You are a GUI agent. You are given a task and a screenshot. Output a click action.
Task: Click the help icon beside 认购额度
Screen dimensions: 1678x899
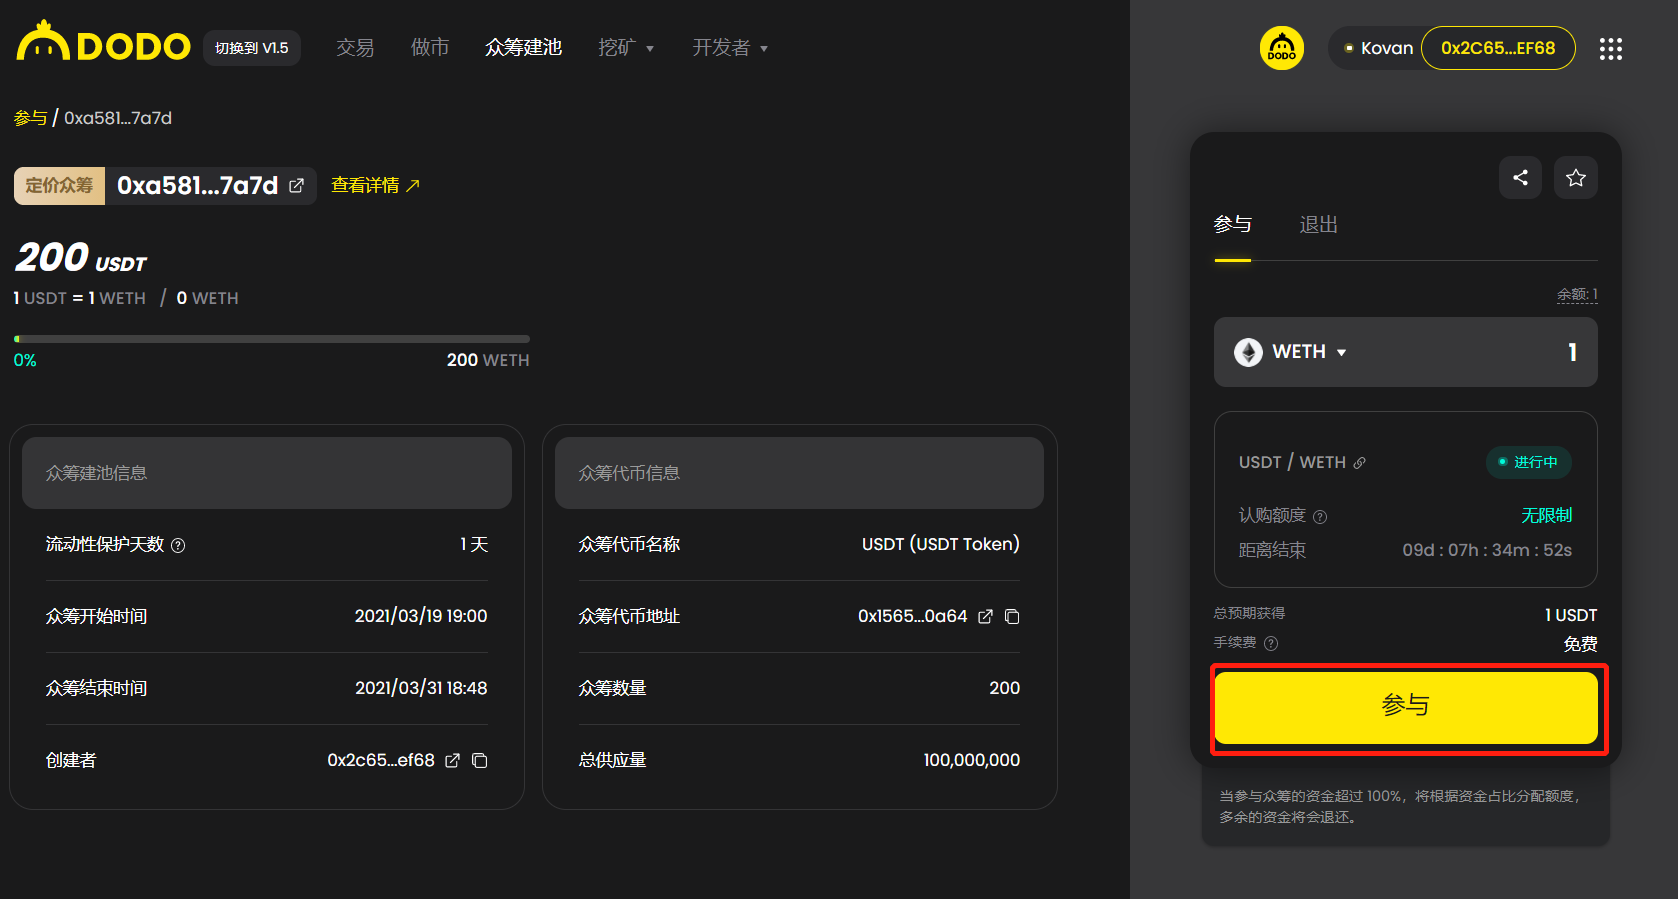[x=1320, y=517]
